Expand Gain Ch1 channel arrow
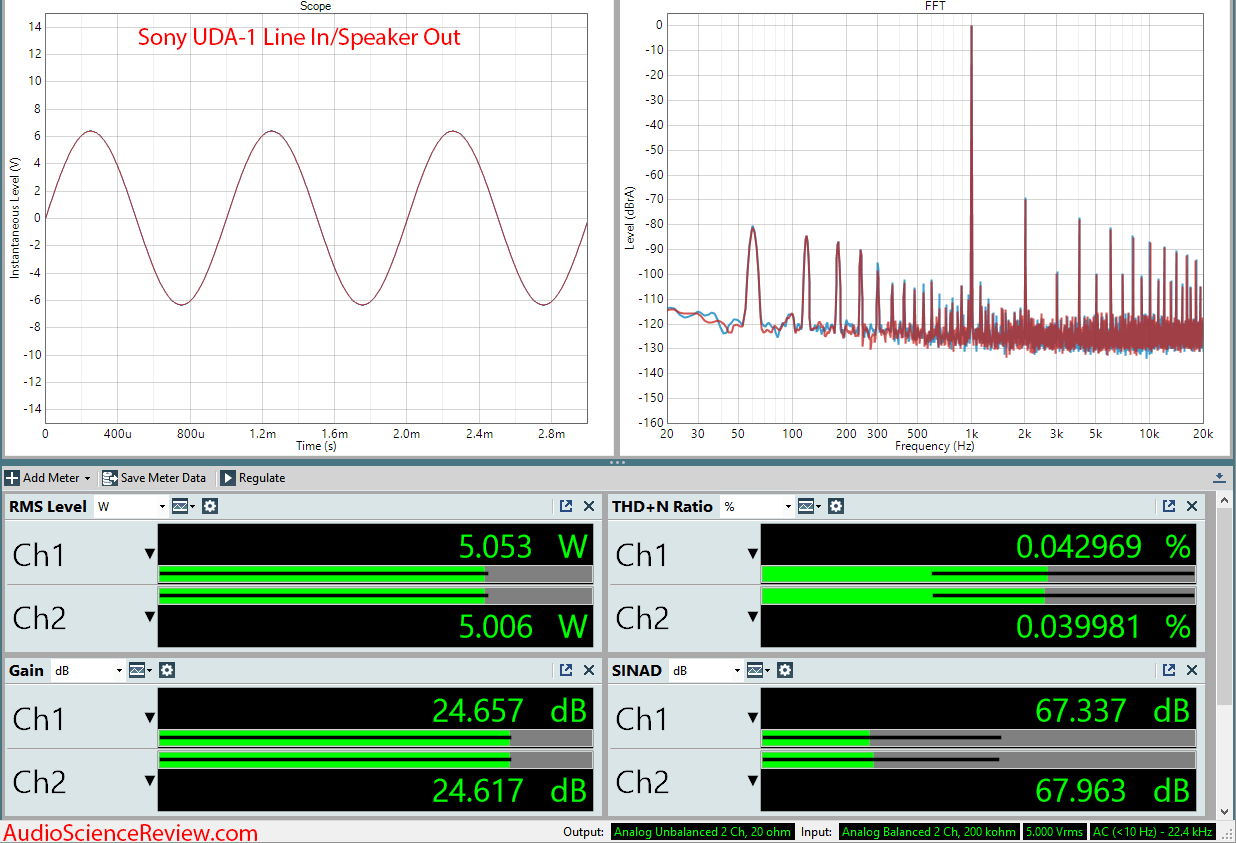This screenshot has width=1236, height=843. point(149,717)
